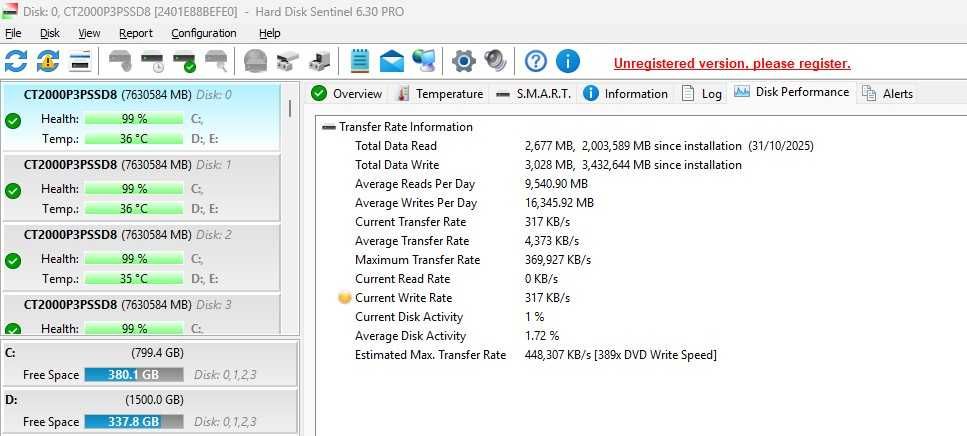Click the Unregistered version, please register link
This screenshot has width=967, height=436.
click(732, 63)
